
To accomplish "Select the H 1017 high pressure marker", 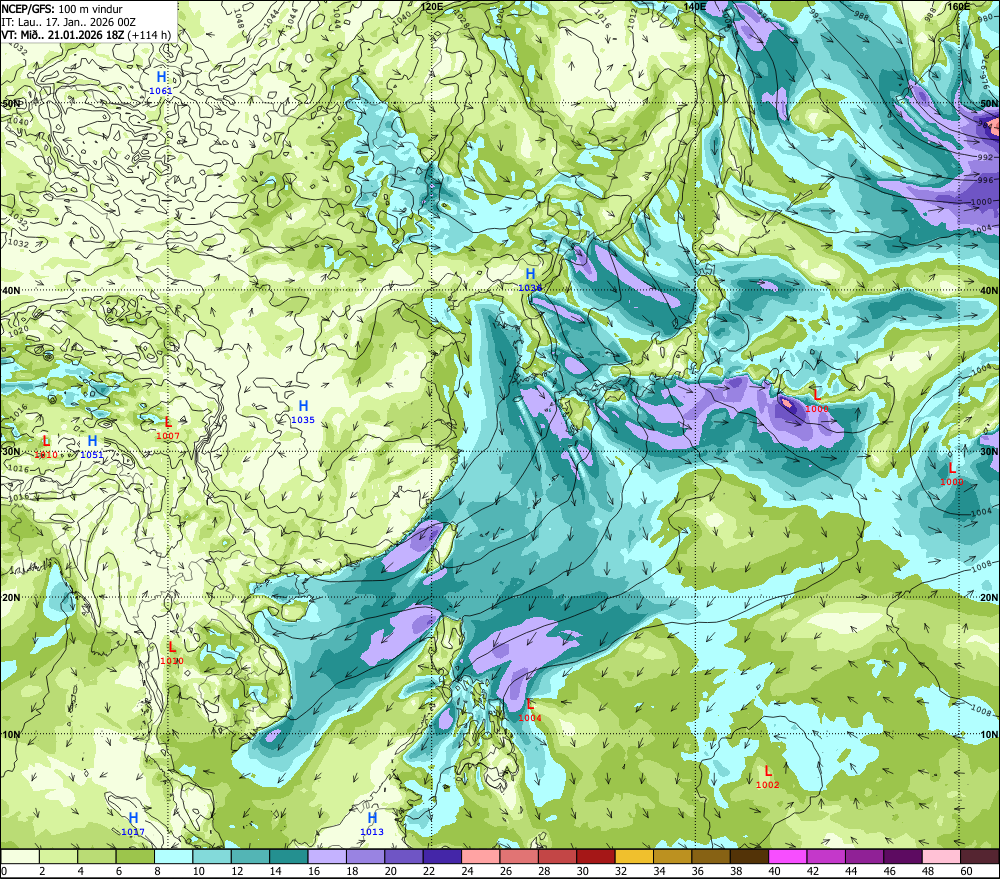I will pos(133,824).
